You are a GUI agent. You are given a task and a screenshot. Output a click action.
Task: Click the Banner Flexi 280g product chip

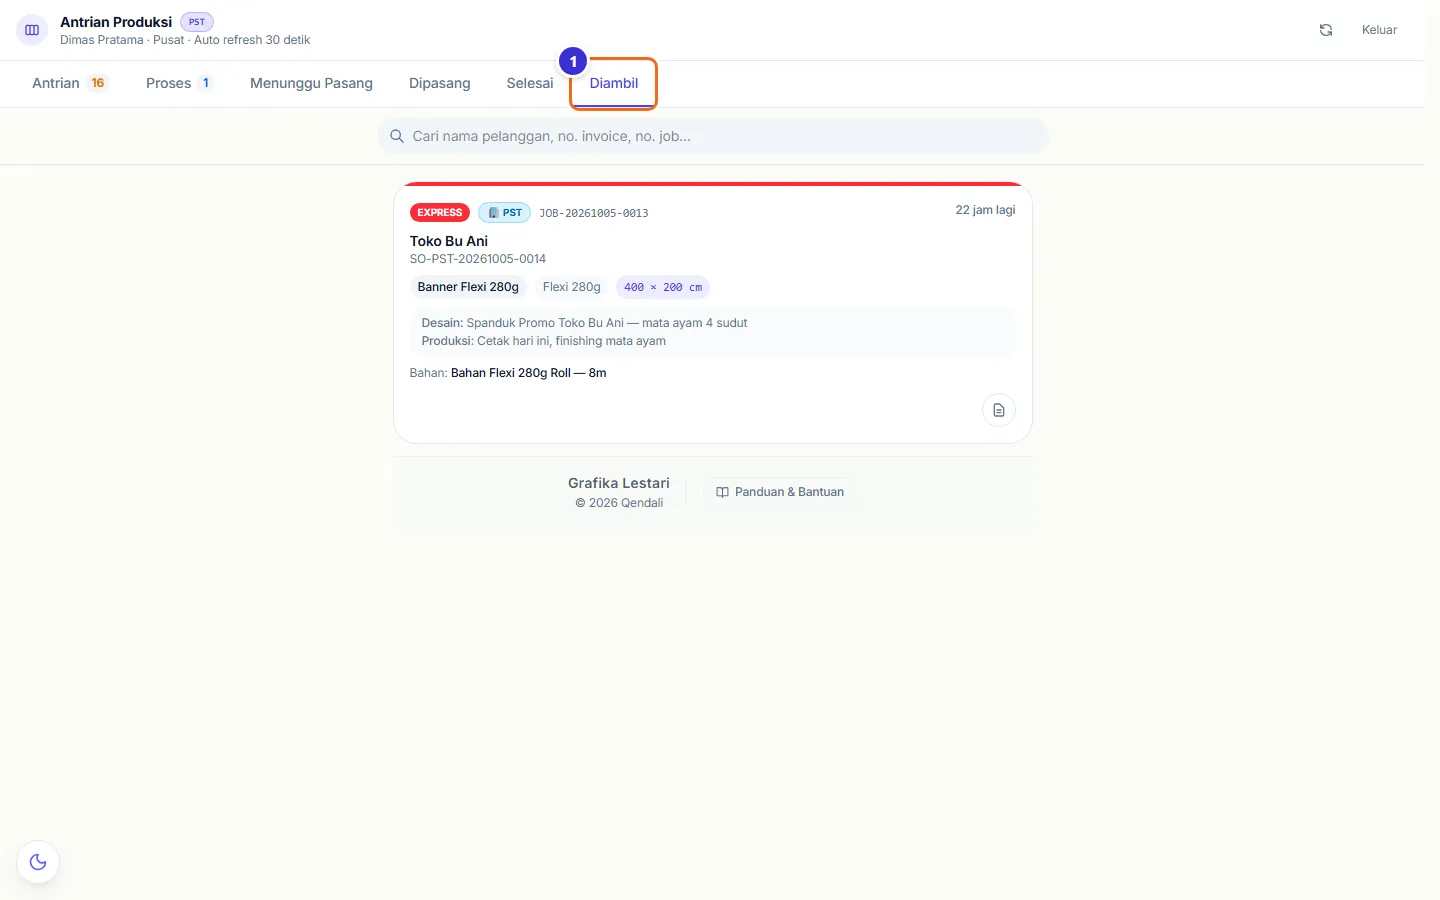pyautogui.click(x=468, y=287)
